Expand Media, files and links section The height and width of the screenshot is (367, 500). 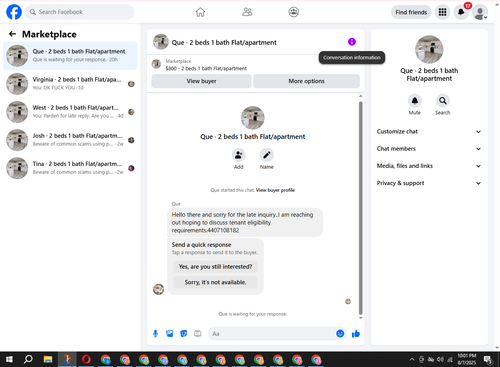[x=429, y=166]
